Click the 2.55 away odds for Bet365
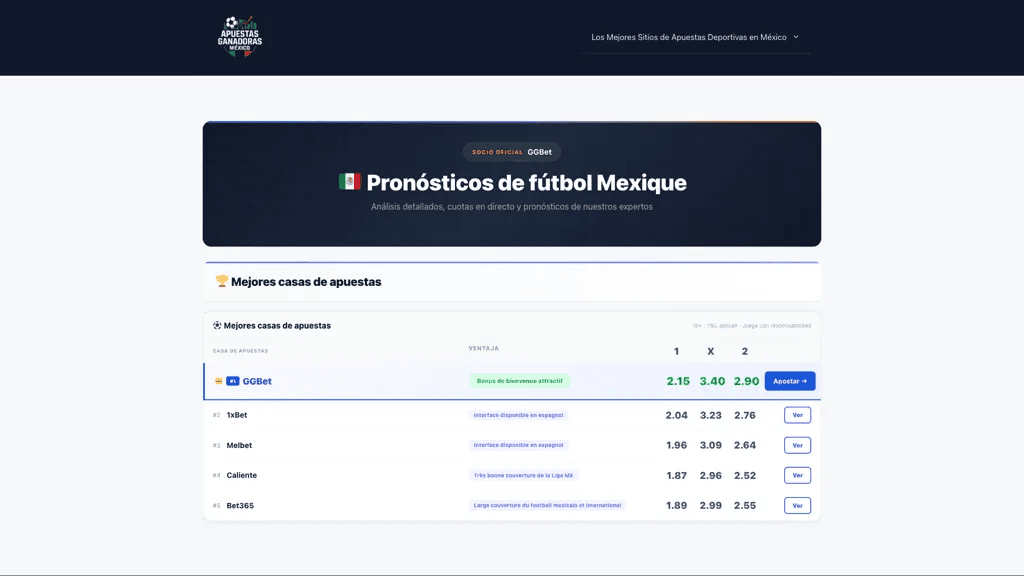The width and height of the screenshot is (1024, 576). tap(744, 505)
